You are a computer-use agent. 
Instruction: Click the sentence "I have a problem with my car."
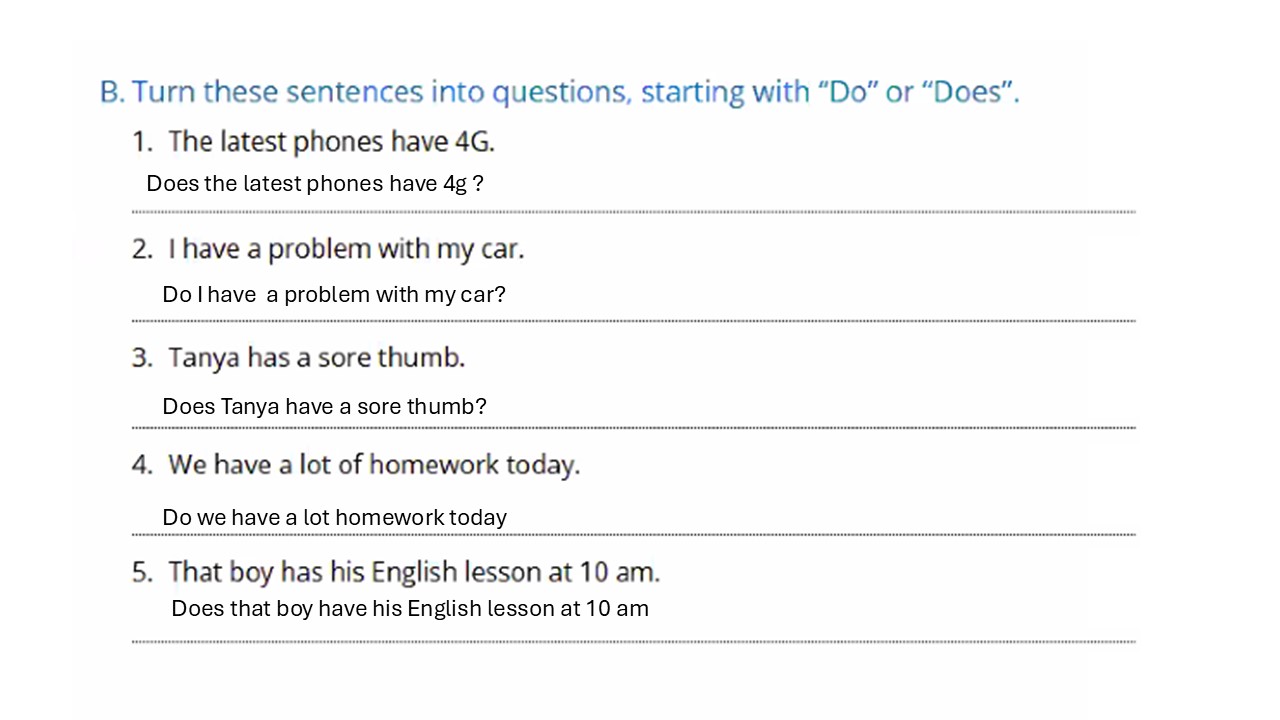point(345,249)
